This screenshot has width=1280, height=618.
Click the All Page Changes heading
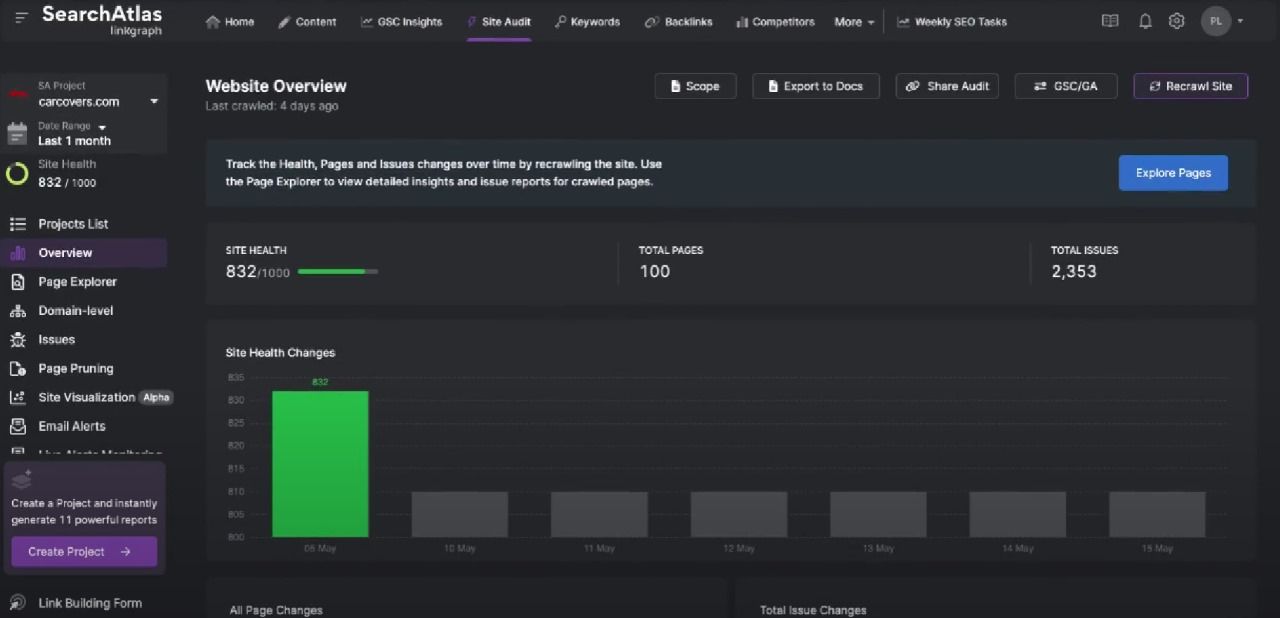(276, 610)
